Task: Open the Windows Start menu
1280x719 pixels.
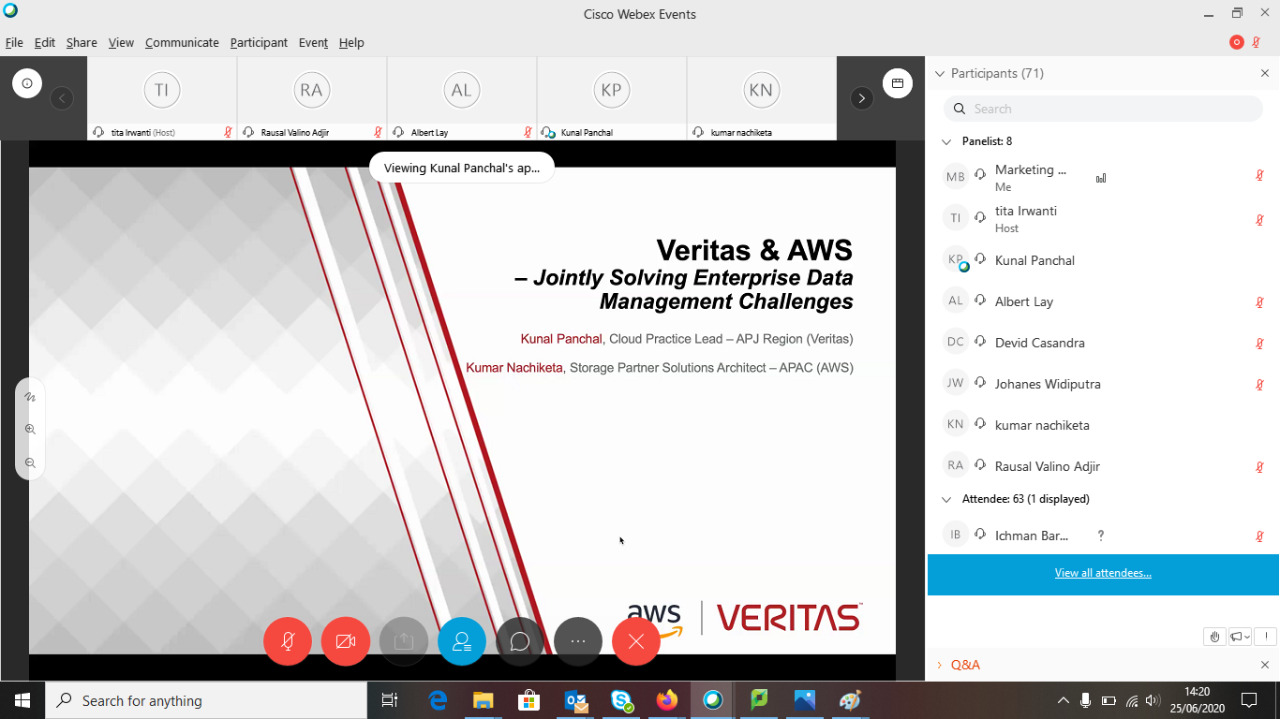Action: click(22, 700)
